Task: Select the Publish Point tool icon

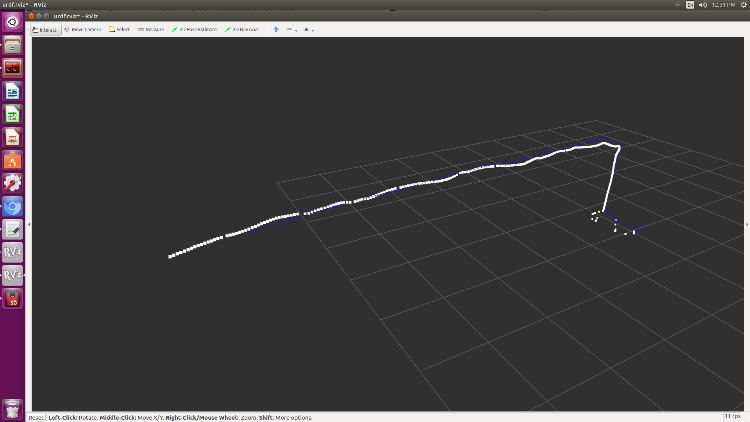Action: pyautogui.click(x=276, y=30)
